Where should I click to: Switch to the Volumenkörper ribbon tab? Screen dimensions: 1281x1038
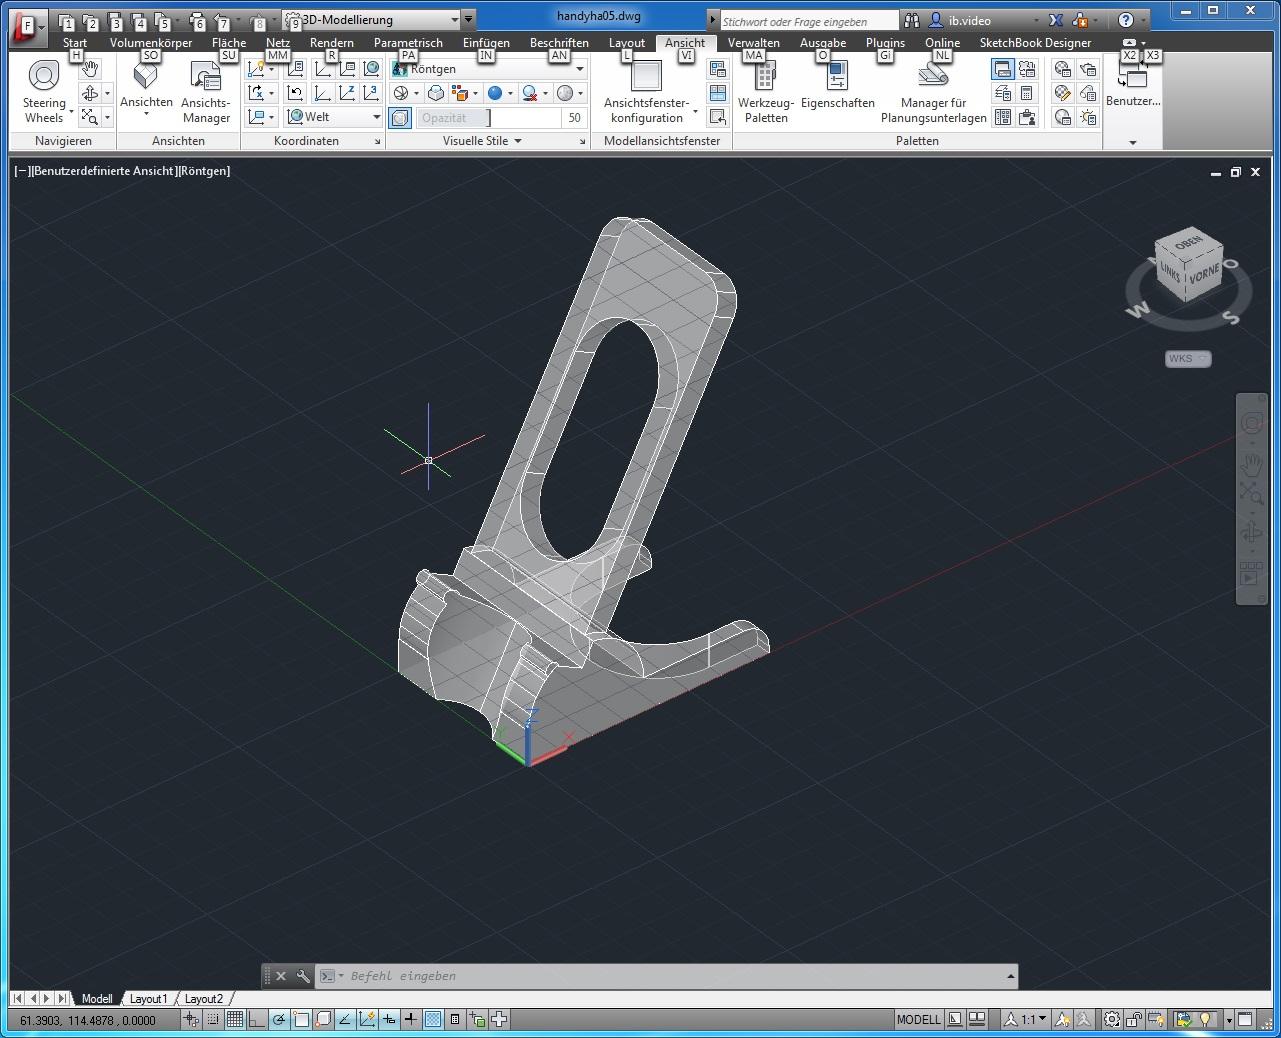pyautogui.click(x=151, y=43)
